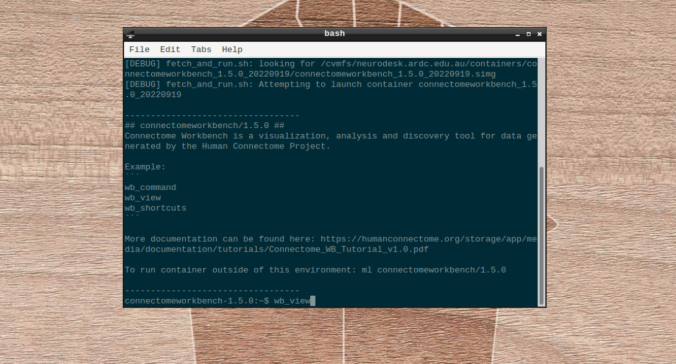Click the 'wb_view' example line under Example
Viewport: 676px width, 364px height.
click(143, 198)
